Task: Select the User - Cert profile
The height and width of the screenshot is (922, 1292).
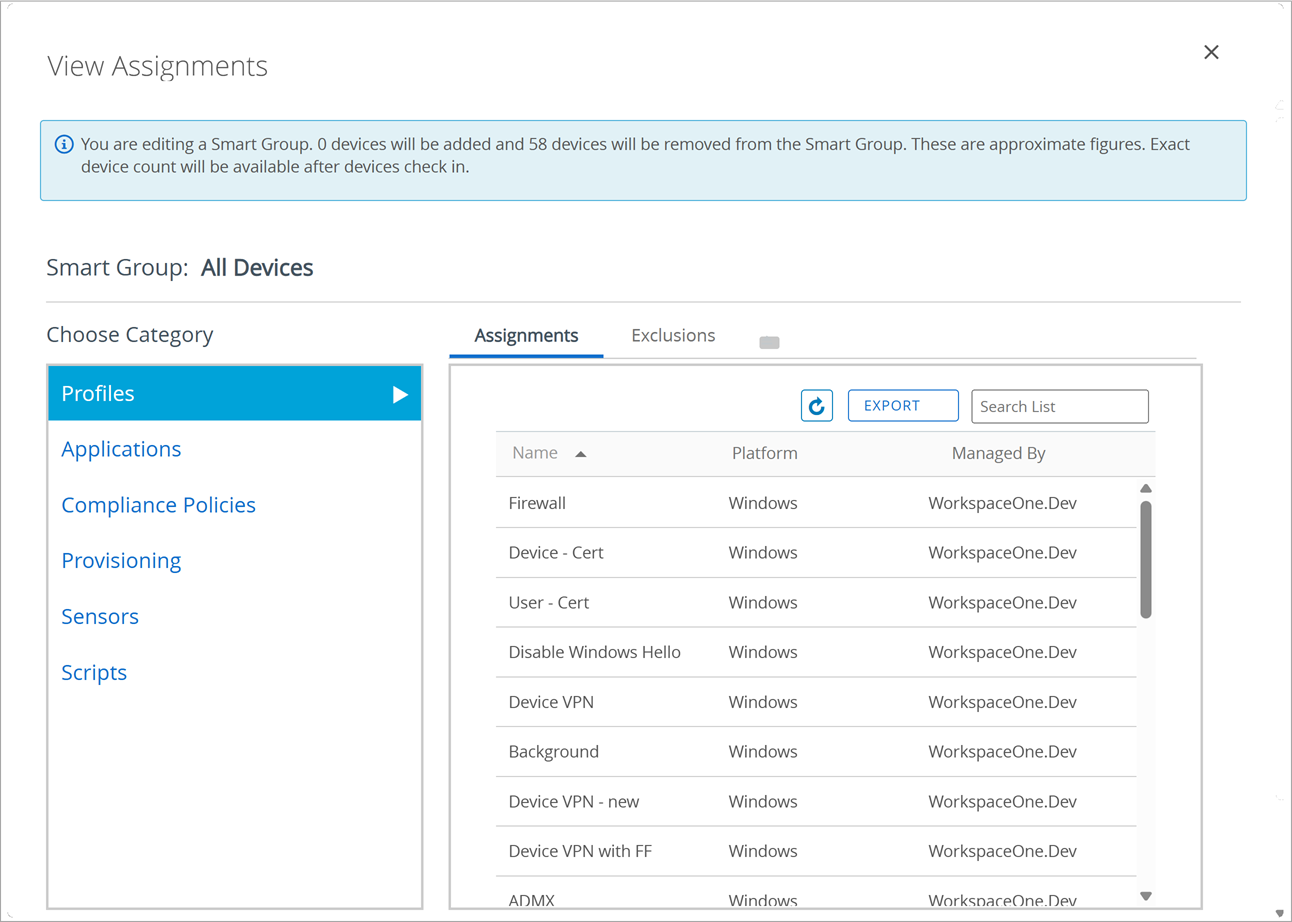Action: tap(549, 603)
